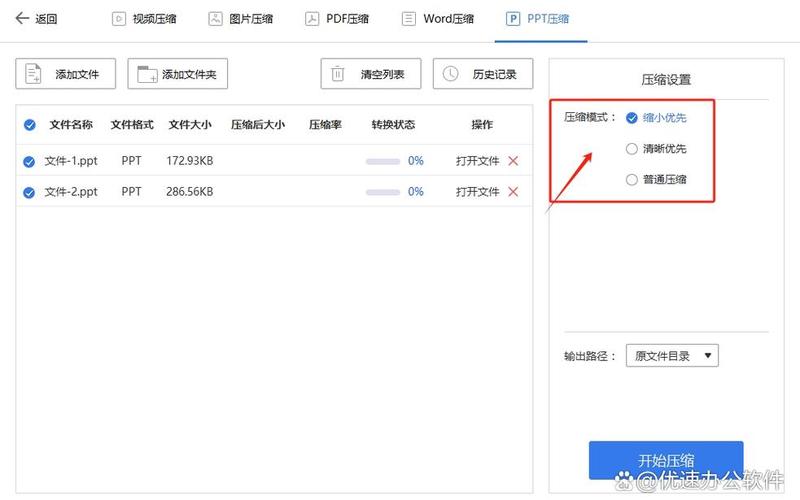This screenshot has width=800, height=500.
Task: Click the progress bar of 文件-2.ppt
Action: [x=383, y=192]
